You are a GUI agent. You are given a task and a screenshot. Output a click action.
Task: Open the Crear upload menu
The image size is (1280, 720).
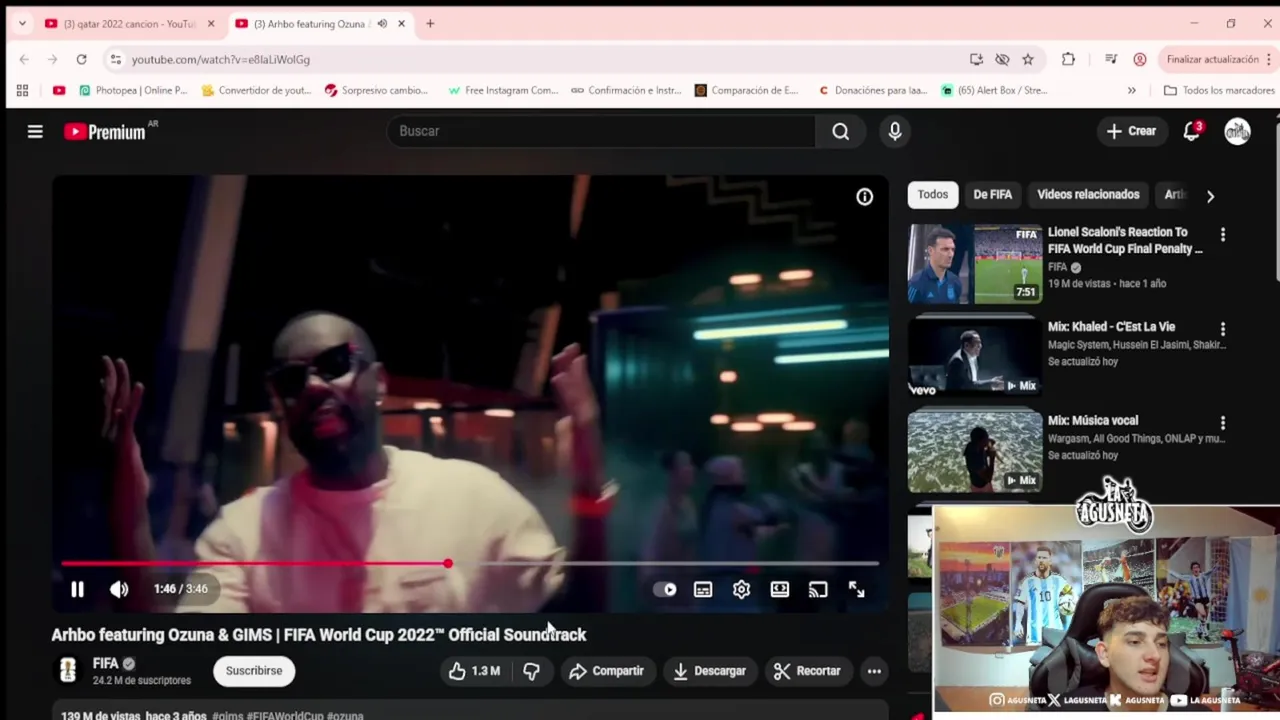pyautogui.click(x=1131, y=131)
